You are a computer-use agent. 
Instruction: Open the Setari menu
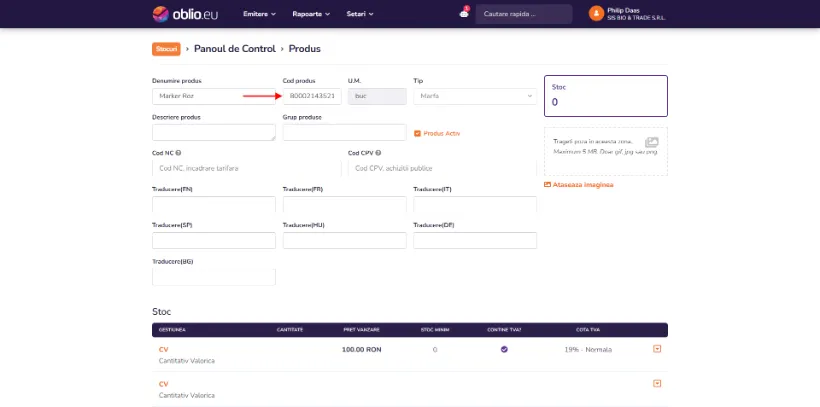[x=360, y=14]
